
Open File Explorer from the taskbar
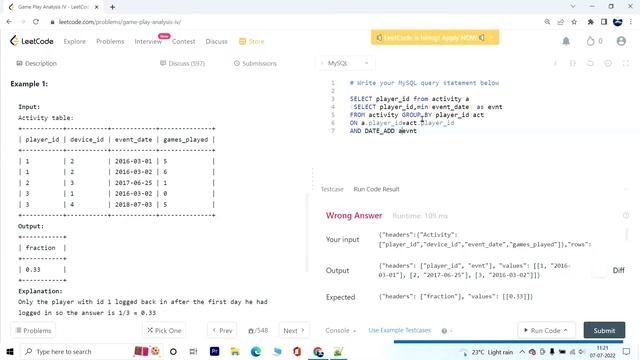click(x=235, y=351)
